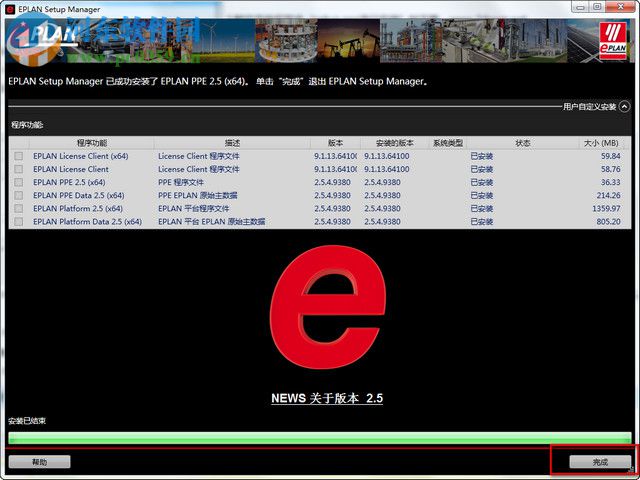The height and width of the screenshot is (480, 640).
Task: Click the 214.26 size value
Action: [608, 195]
